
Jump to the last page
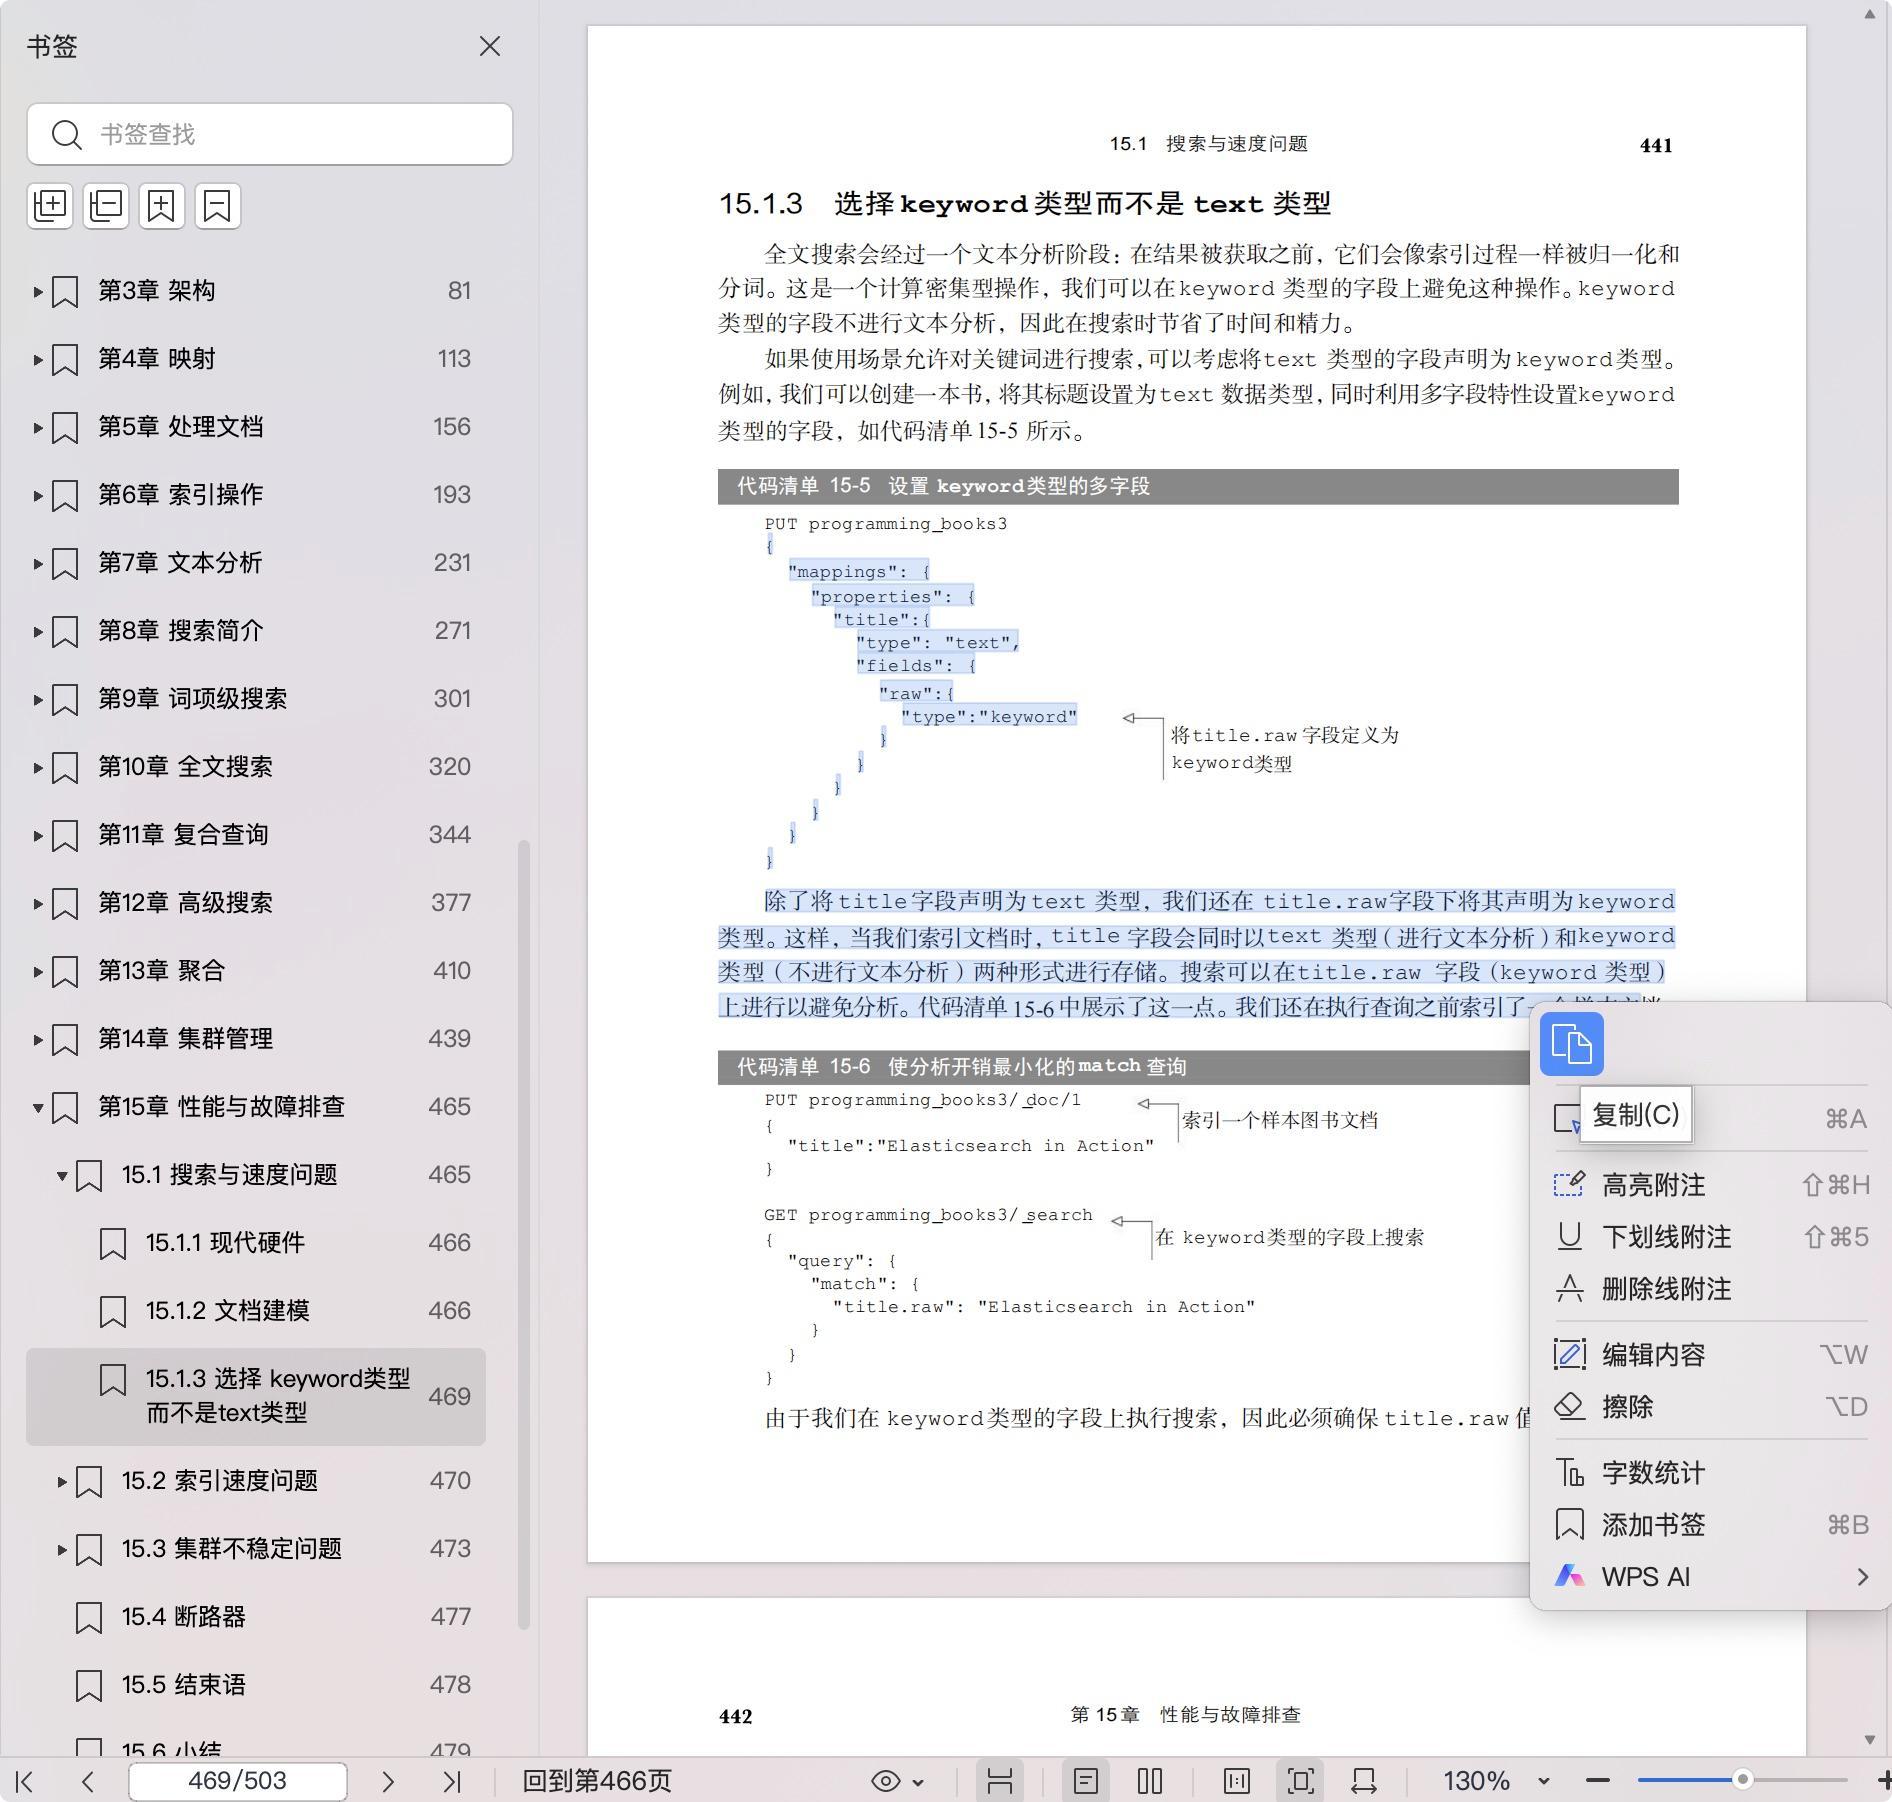pyautogui.click(x=452, y=1781)
